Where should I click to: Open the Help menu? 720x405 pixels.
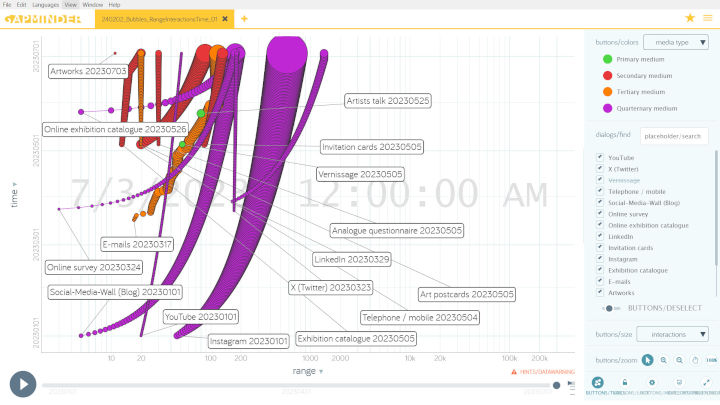click(x=114, y=5)
